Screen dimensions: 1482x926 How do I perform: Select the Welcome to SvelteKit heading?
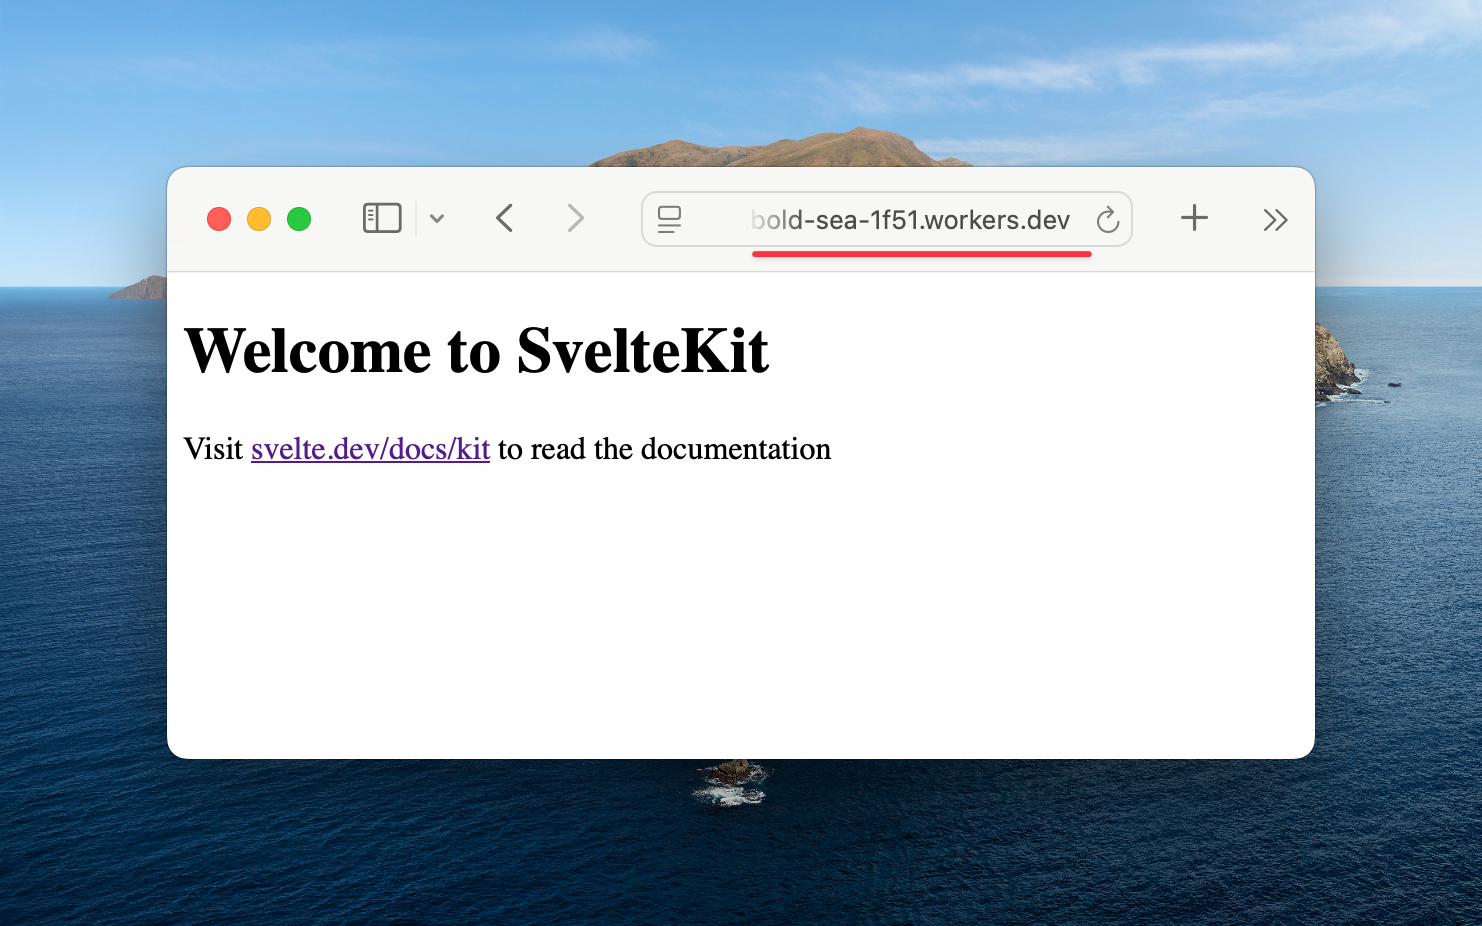(x=477, y=351)
